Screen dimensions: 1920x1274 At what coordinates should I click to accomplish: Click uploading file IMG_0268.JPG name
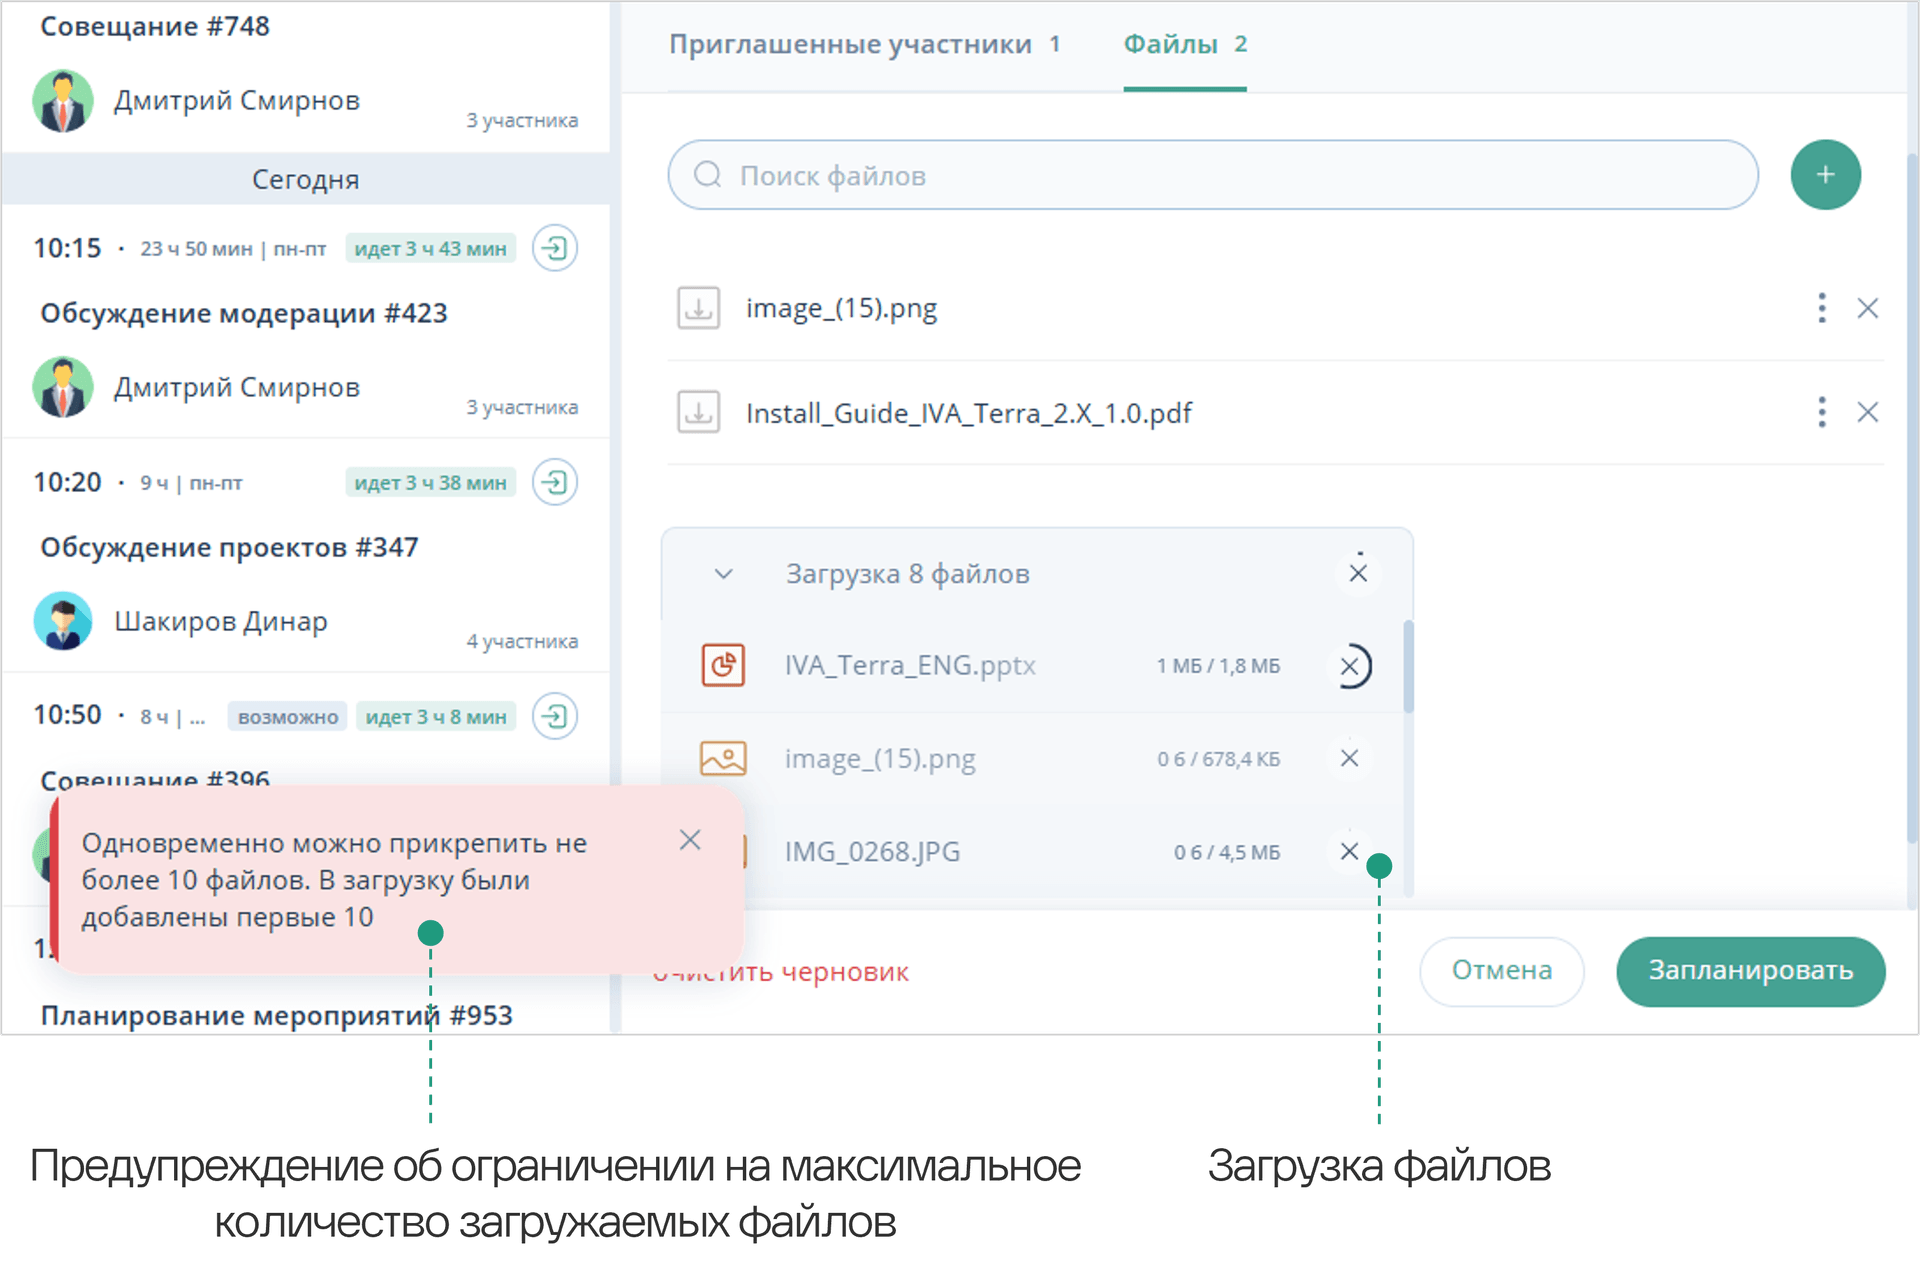coord(872,852)
